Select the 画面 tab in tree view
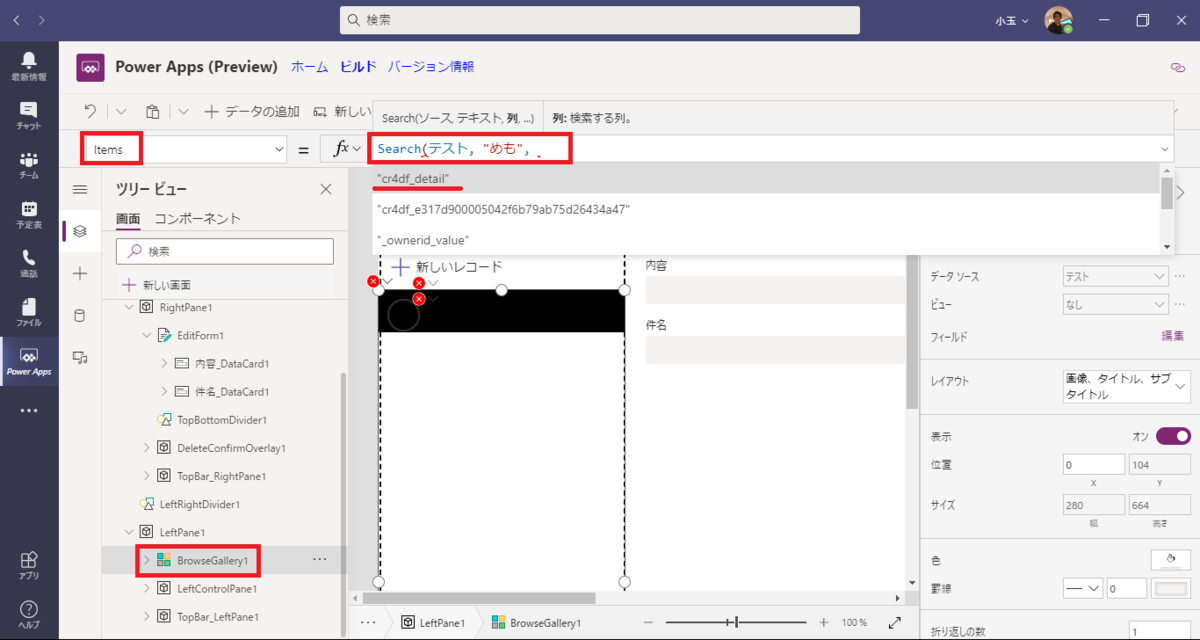Screen dimensions: 1200x640 point(128,218)
